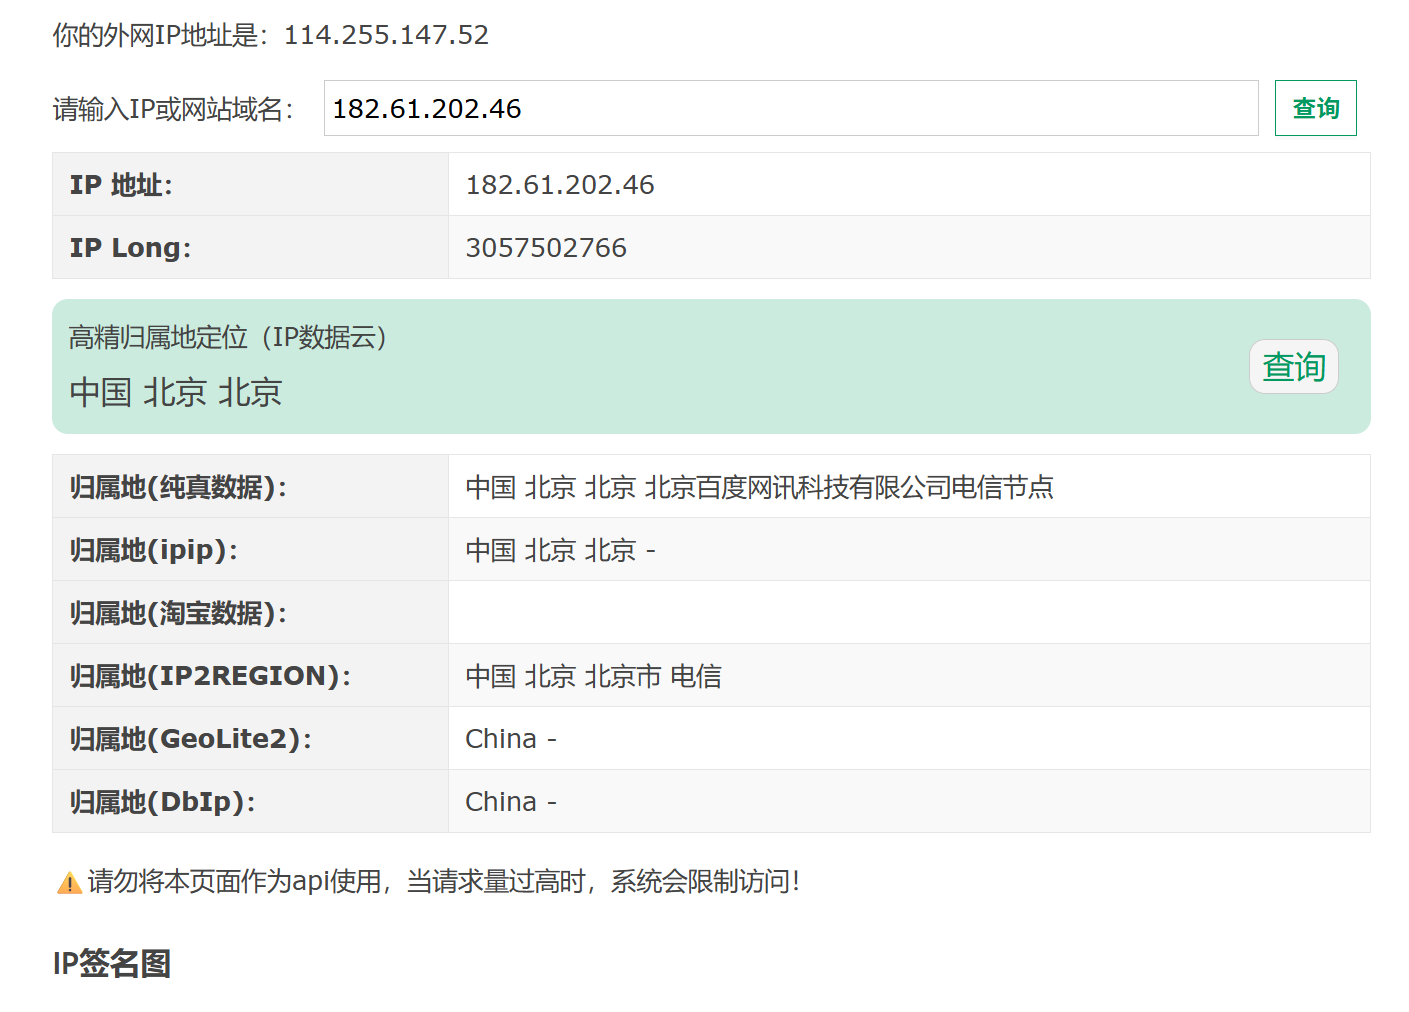Click the 请输入IP或网站域名 label
This screenshot has width=1409, height=1012.
173,109
